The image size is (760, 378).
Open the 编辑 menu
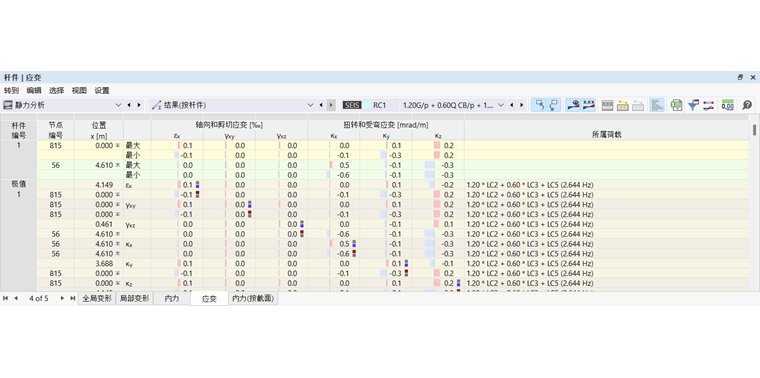pyautogui.click(x=34, y=90)
